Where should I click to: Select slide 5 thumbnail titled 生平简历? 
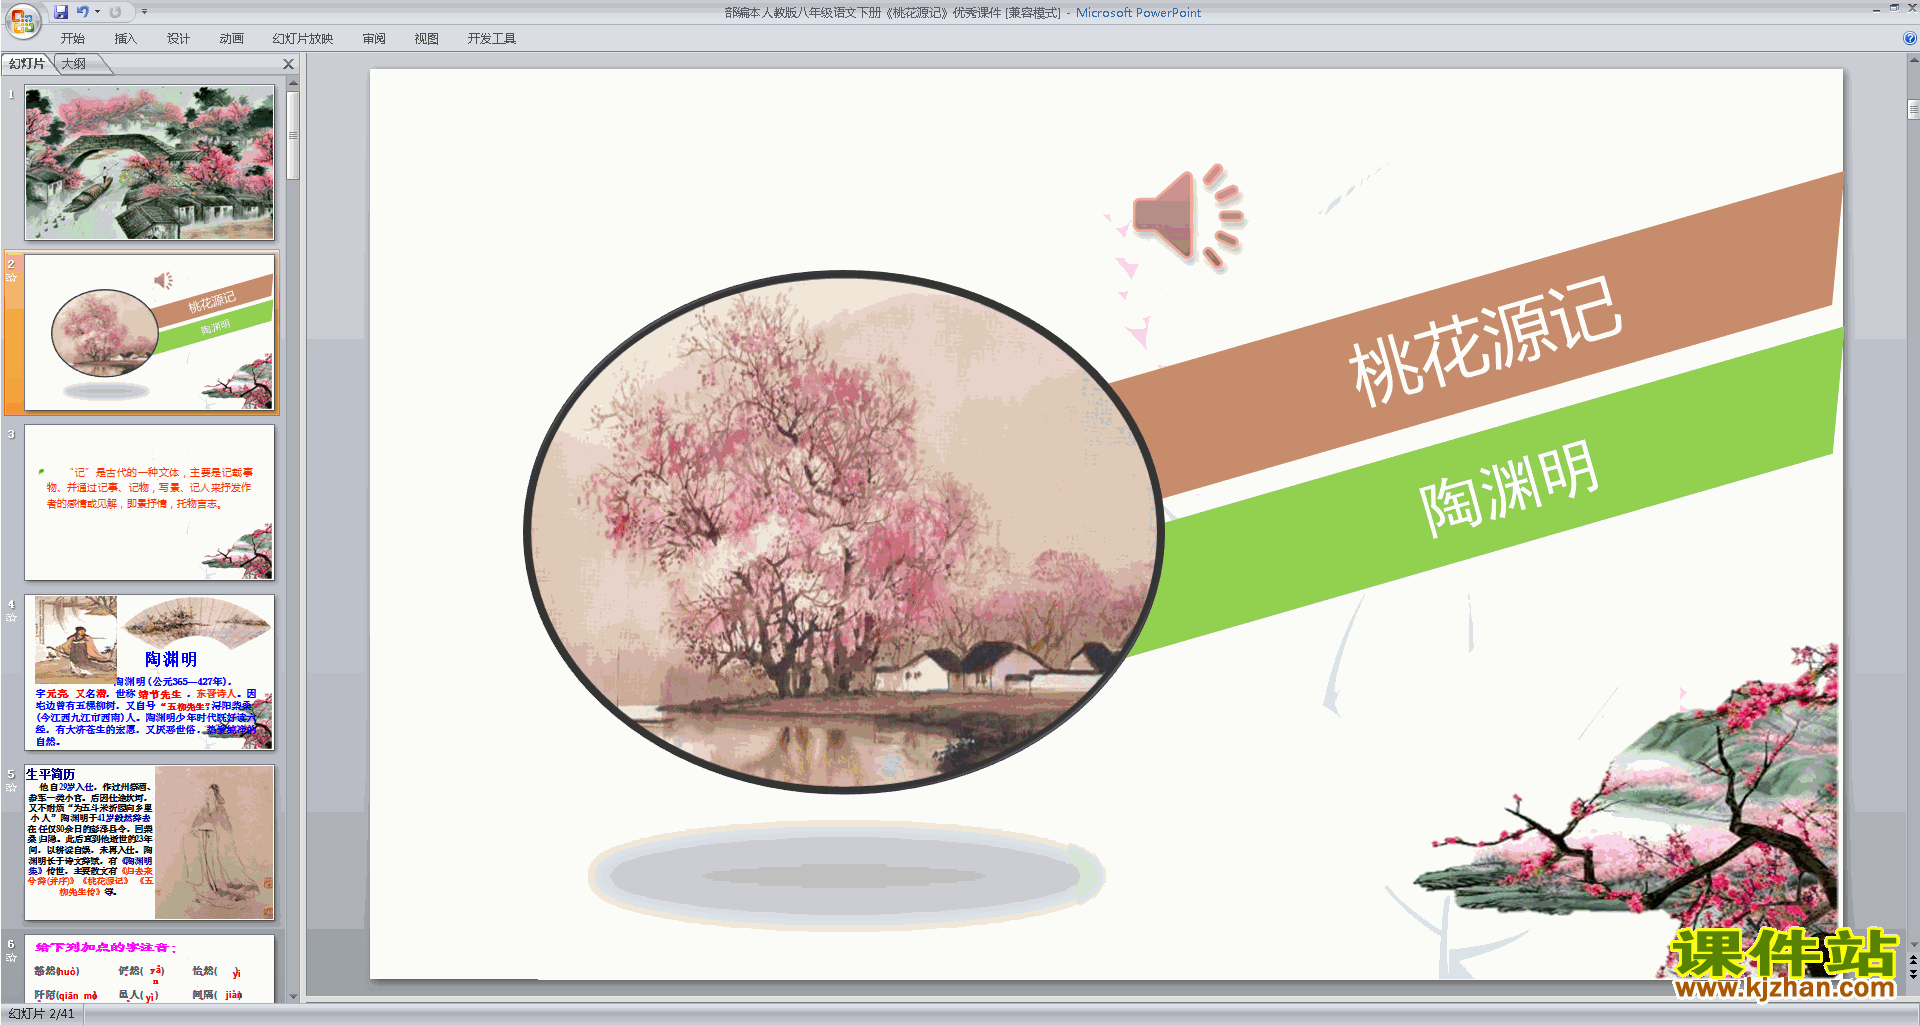point(150,843)
